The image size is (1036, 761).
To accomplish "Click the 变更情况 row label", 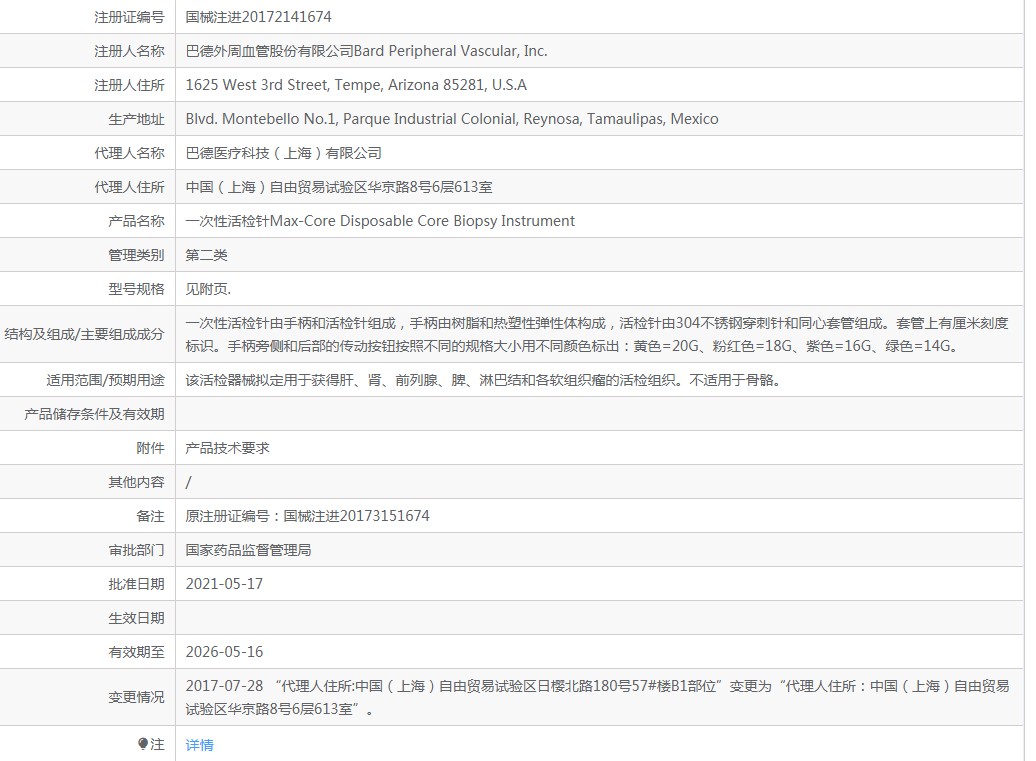I will click(x=136, y=698).
